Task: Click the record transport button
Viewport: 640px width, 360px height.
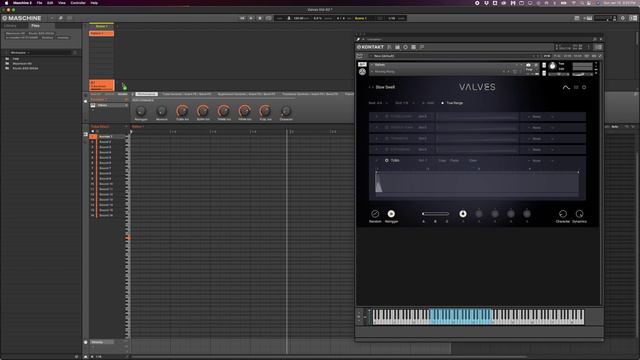Action: [x=260, y=18]
